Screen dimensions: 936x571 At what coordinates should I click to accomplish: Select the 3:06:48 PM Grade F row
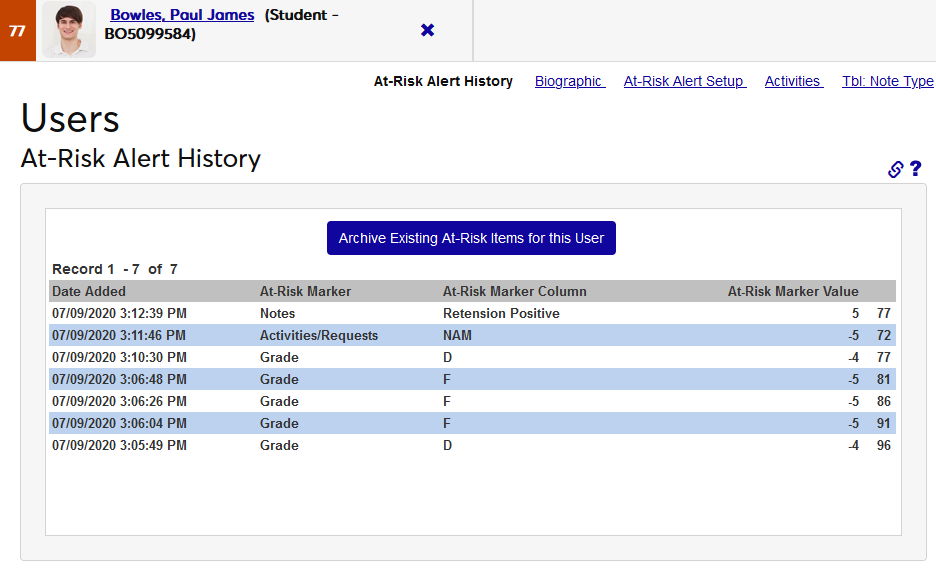pyautogui.click(x=472, y=379)
